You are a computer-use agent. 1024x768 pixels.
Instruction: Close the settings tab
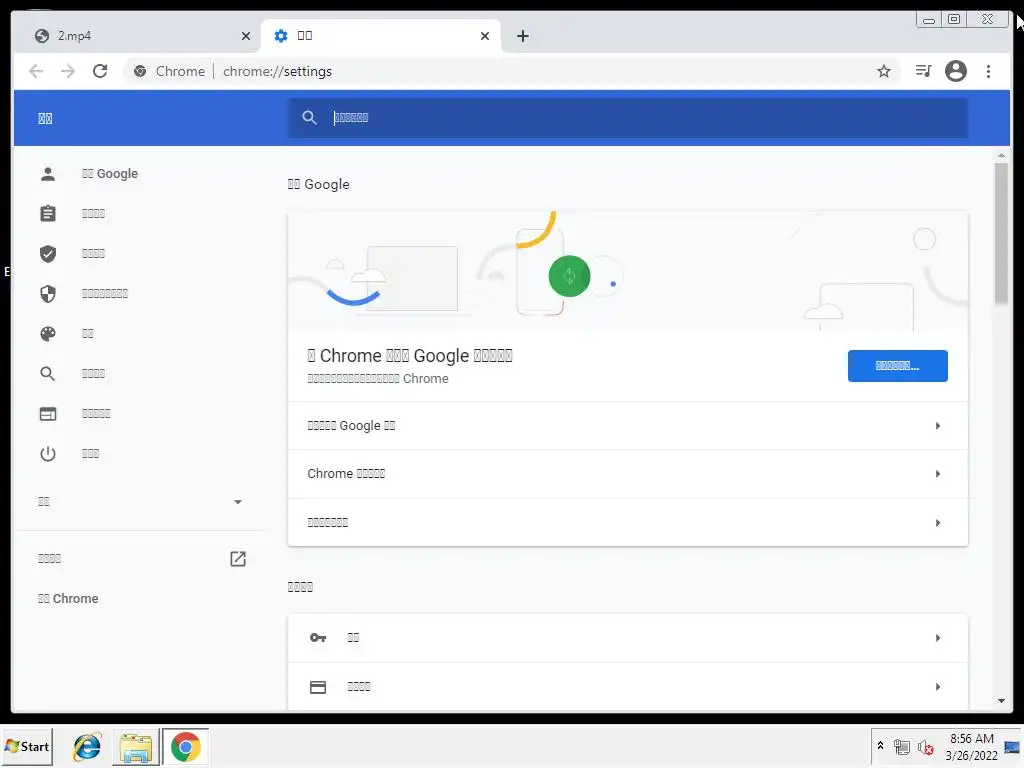point(485,36)
